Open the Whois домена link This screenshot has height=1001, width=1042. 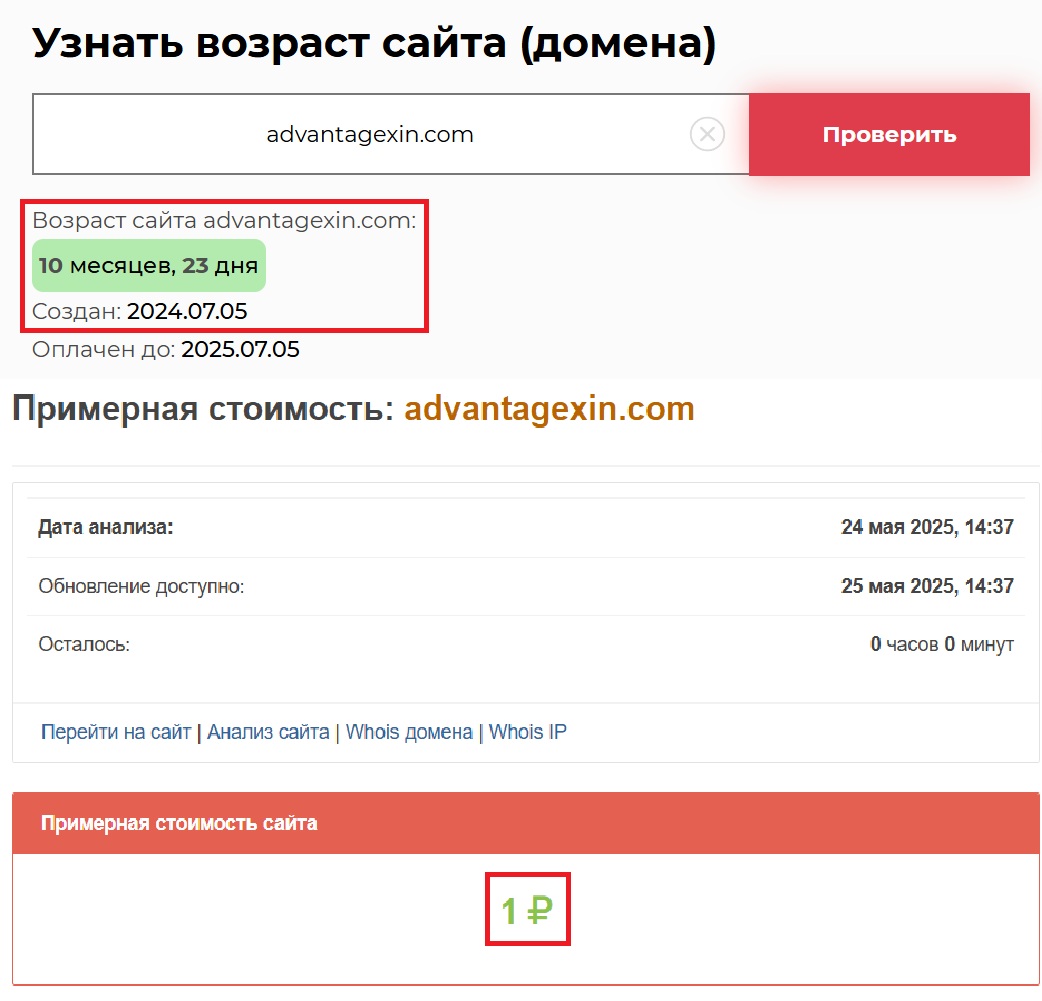(x=409, y=732)
